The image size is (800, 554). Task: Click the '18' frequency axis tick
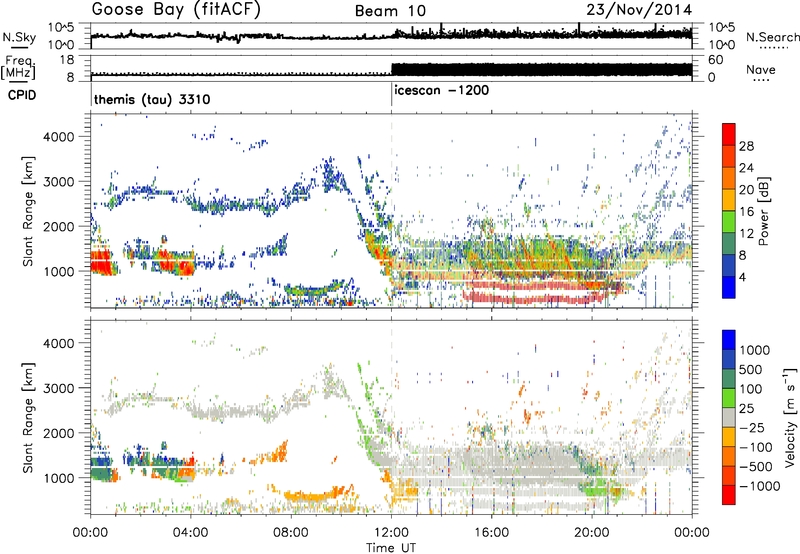(x=67, y=59)
